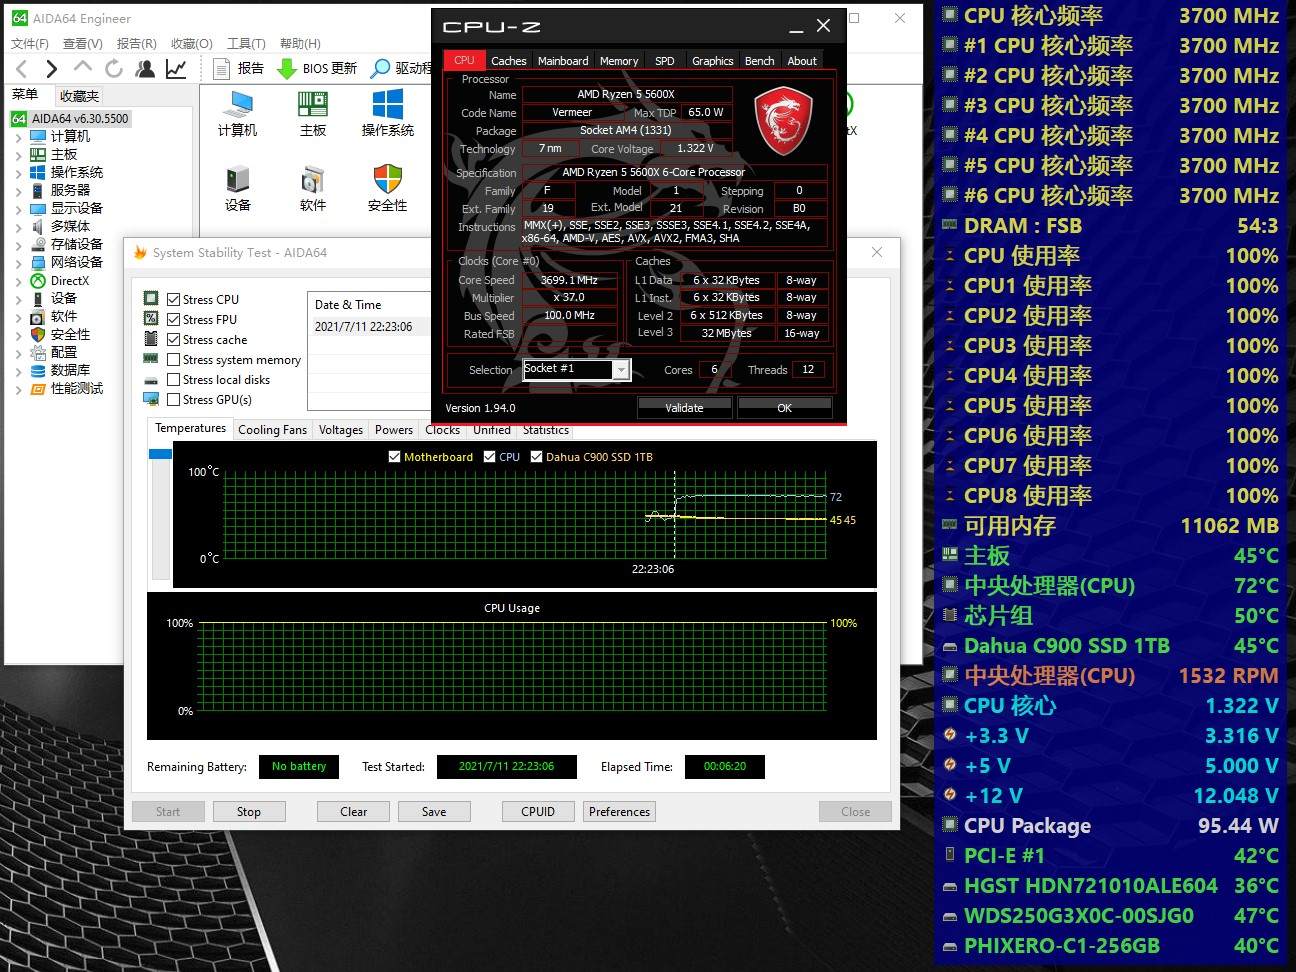
Task: Click the Stress system memory RAM icon
Action: pyautogui.click(x=151, y=359)
